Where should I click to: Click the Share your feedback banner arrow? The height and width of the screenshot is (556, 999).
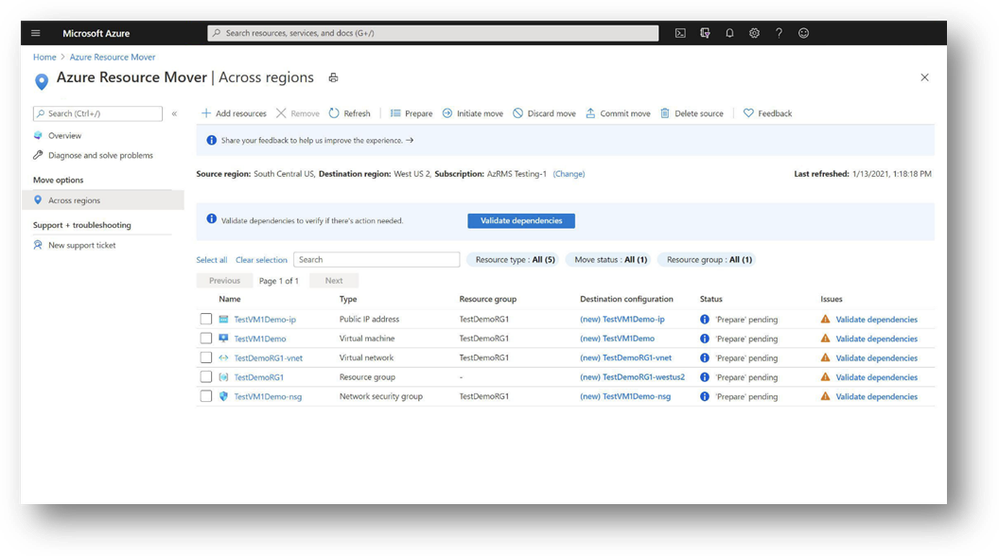click(x=410, y=140)
